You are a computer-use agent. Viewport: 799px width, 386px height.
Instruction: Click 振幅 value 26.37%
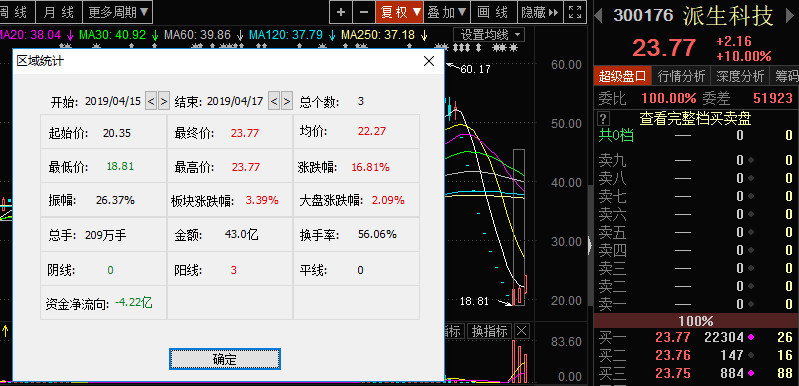115,200
